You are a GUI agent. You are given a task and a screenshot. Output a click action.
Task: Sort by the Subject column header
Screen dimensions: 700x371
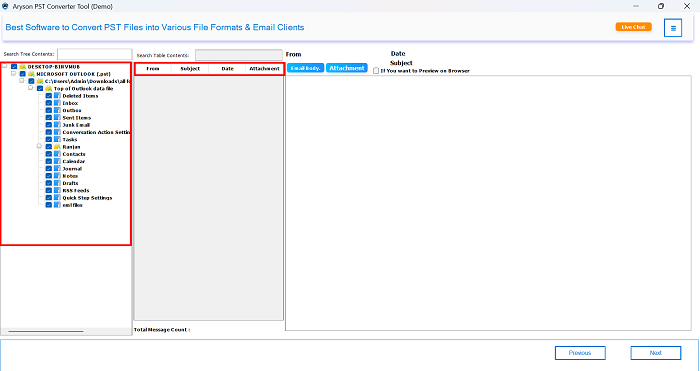[190, 69]
